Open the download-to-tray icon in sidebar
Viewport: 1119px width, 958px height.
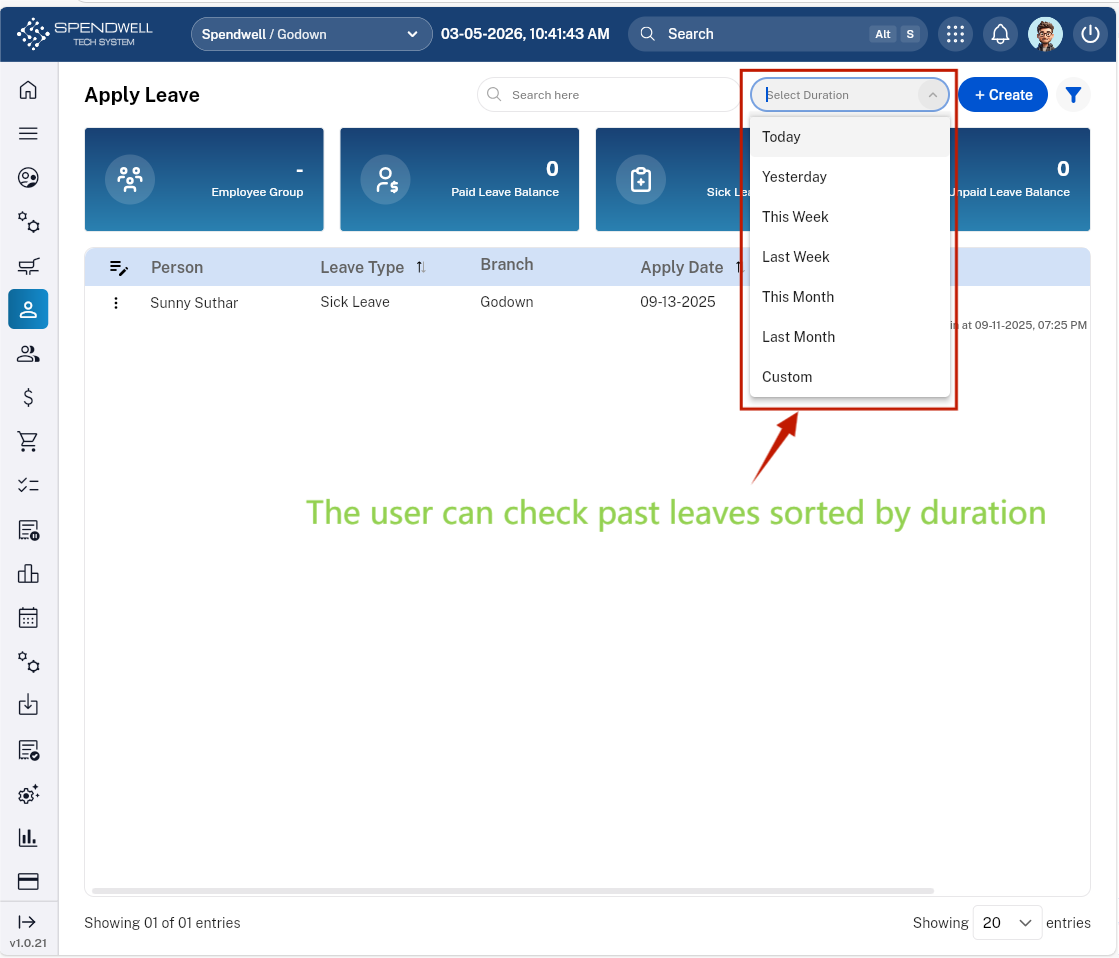(28, 705)
